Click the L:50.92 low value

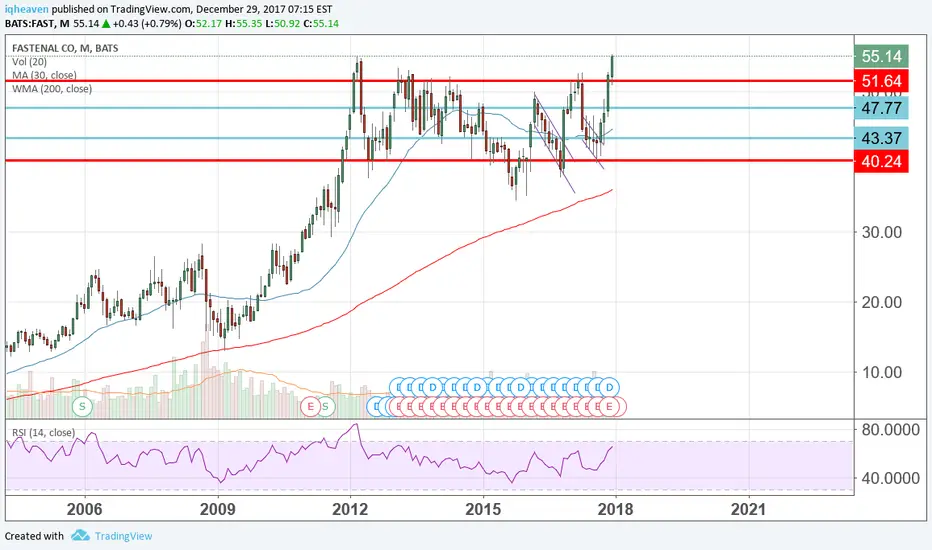282,24
